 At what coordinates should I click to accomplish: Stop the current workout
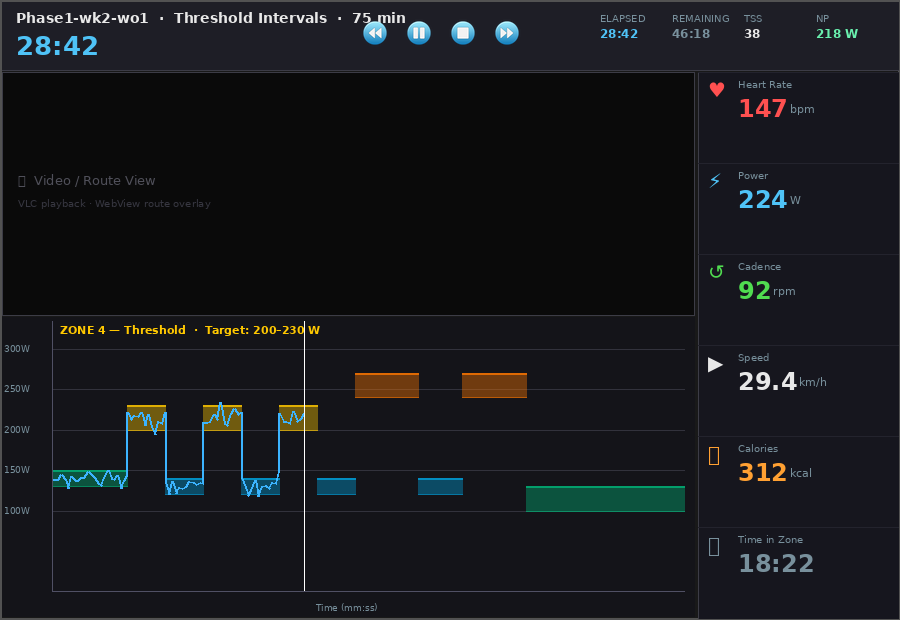(x=462, y=33)
